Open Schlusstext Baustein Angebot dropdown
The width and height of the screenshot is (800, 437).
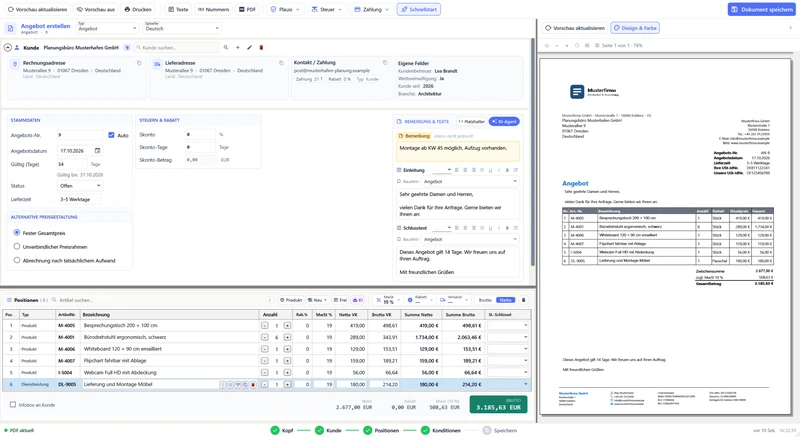[x=470, y=239]
